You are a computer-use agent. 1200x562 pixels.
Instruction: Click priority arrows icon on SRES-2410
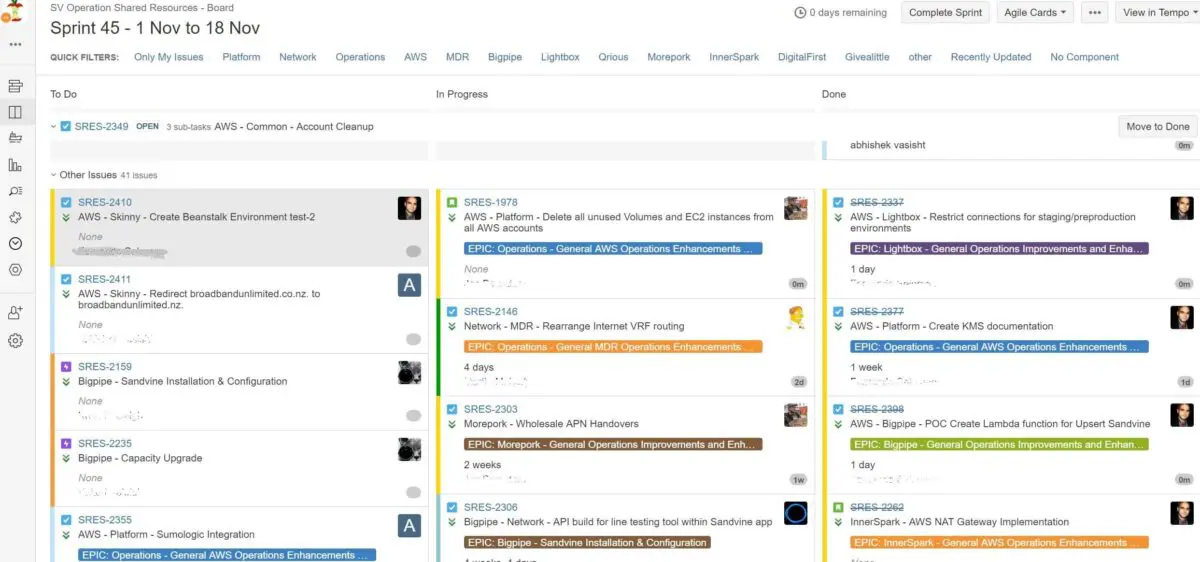66,217
